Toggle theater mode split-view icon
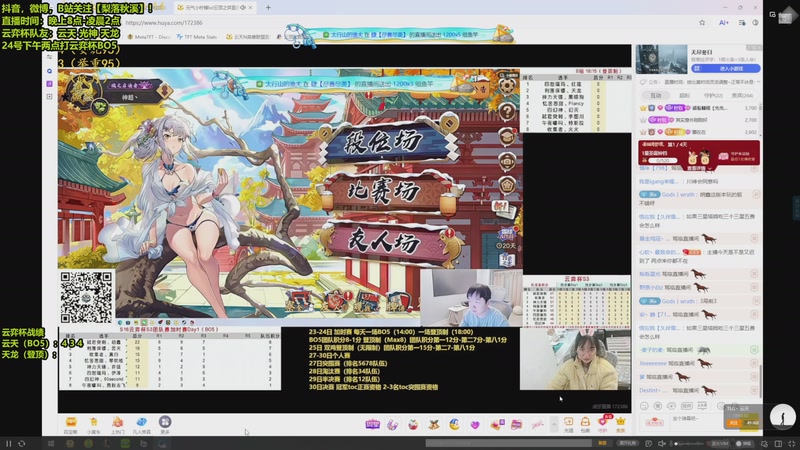This screenshot has width=800, height=450. (x=778, y=443)
